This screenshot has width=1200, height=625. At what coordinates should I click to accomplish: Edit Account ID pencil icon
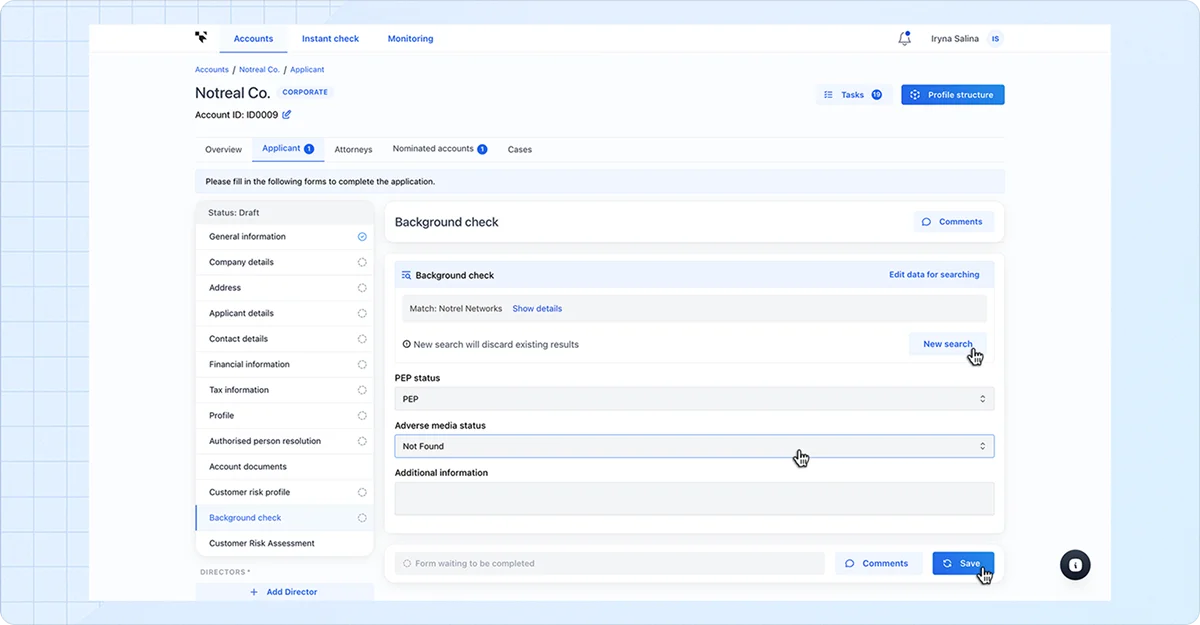287,115
